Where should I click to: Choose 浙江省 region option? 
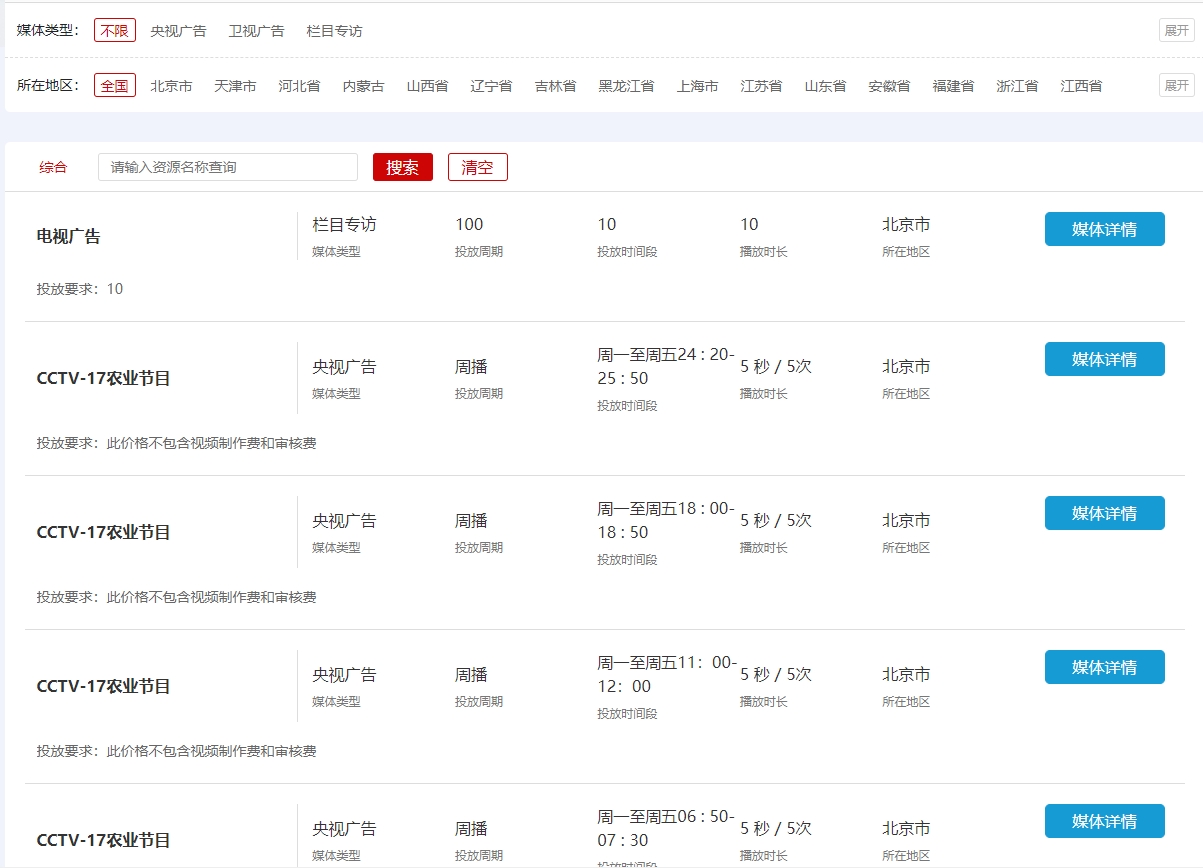pyautogui.click(x=1017, y=86)
